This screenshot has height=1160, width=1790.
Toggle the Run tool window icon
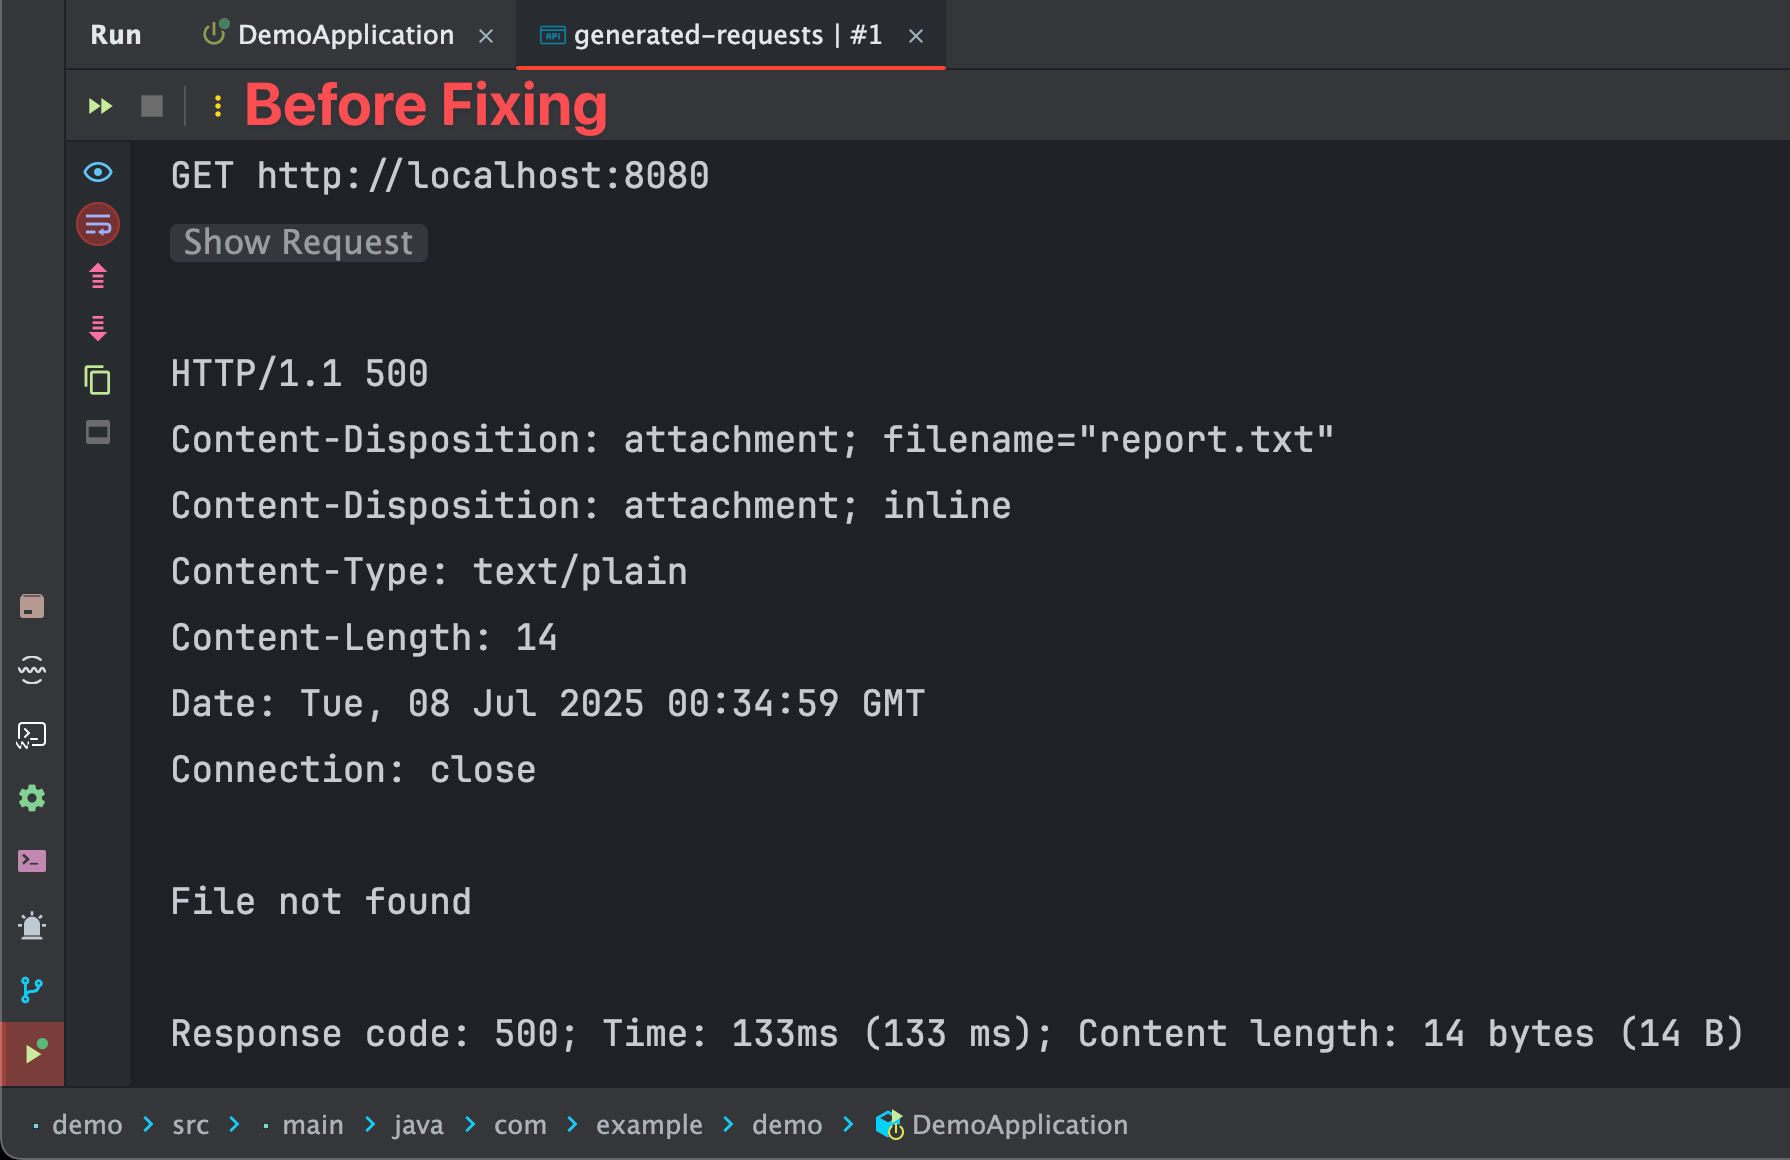(x=32, y=1053)
